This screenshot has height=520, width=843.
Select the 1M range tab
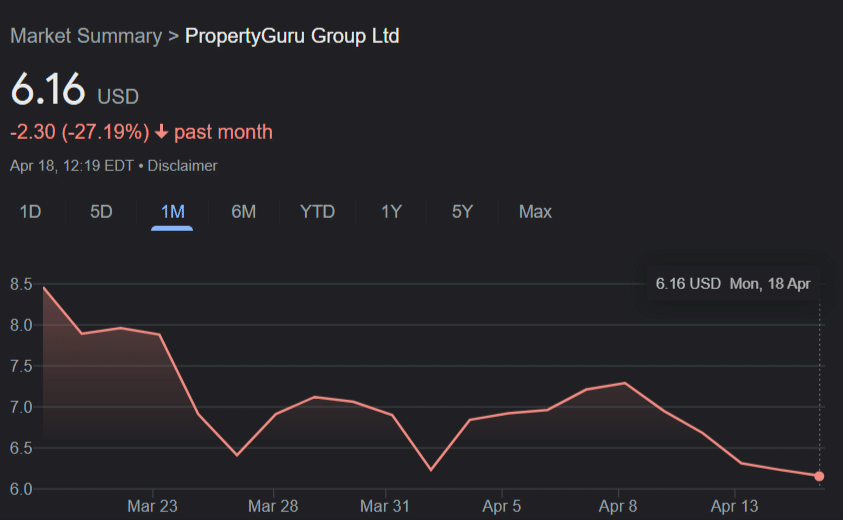pos(173,212)
